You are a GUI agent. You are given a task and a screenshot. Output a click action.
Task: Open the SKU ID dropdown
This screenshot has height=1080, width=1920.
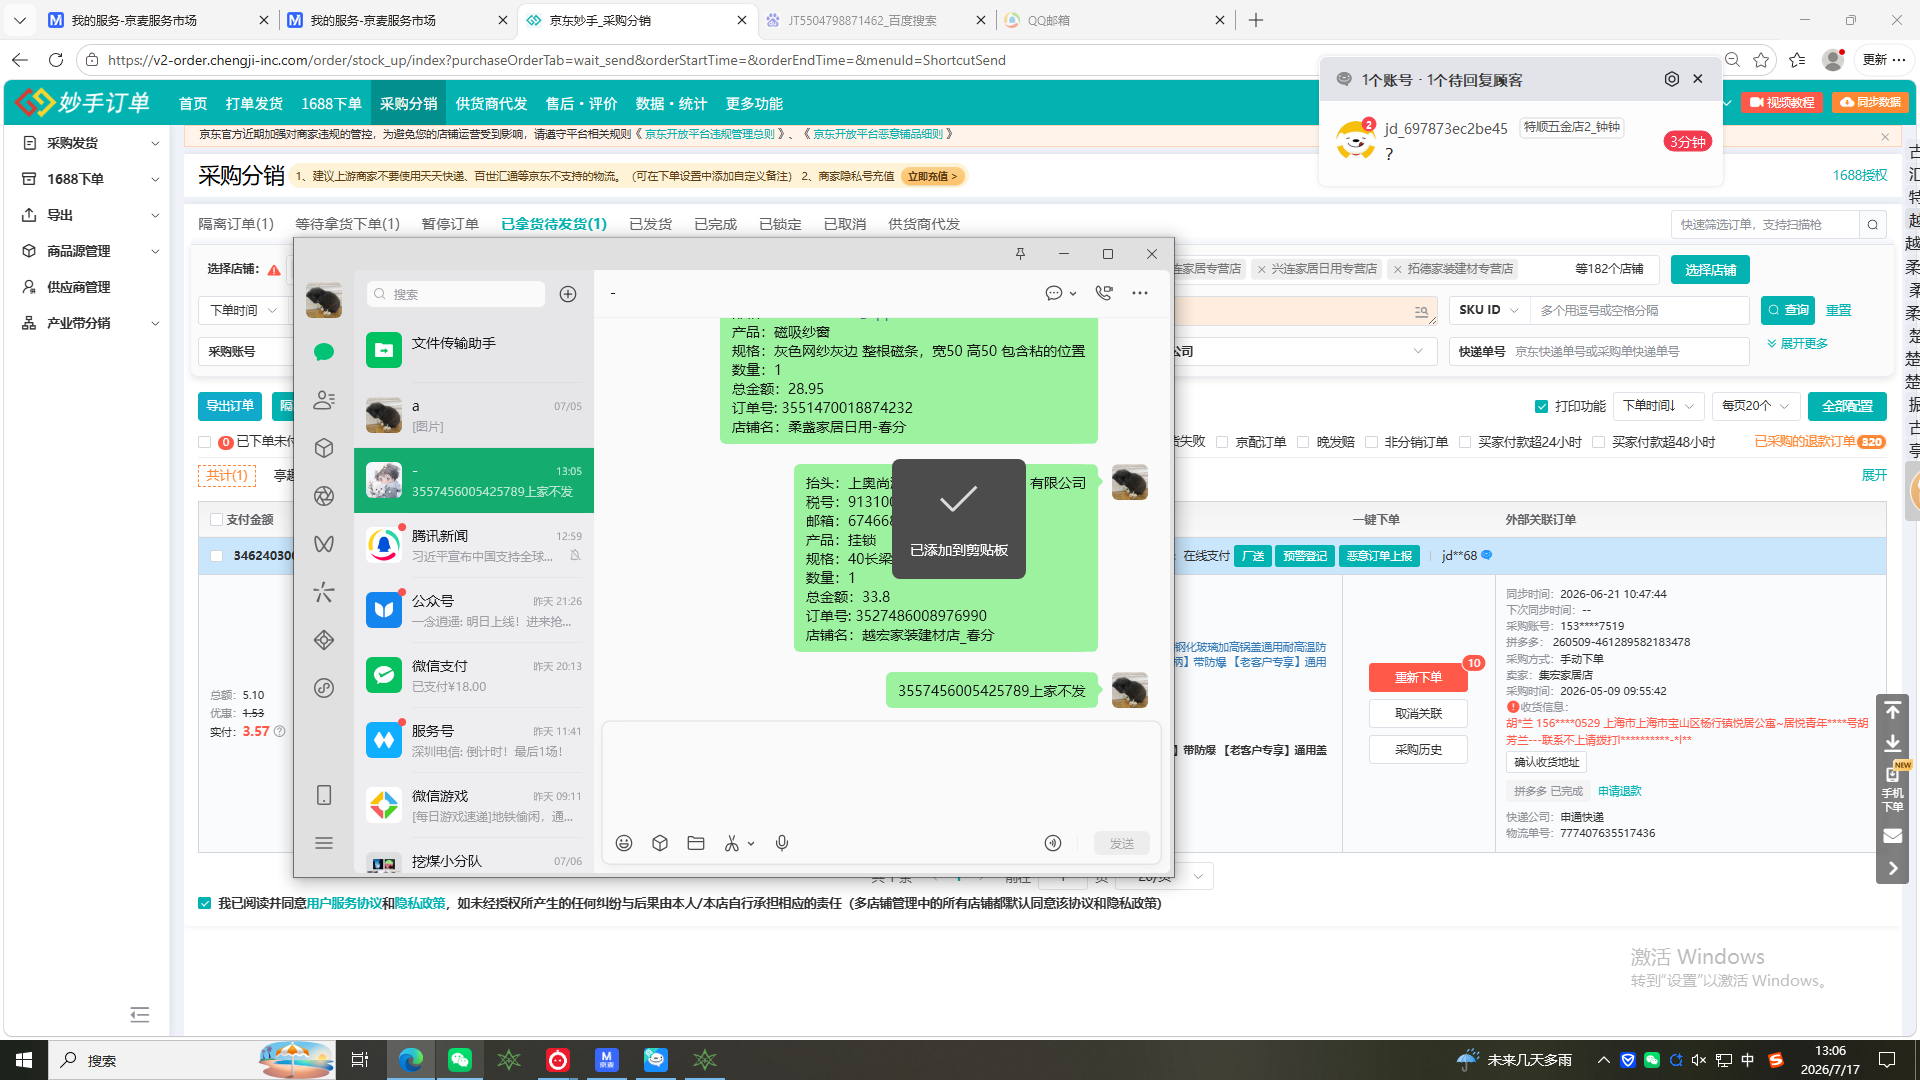click(1489, 310)
